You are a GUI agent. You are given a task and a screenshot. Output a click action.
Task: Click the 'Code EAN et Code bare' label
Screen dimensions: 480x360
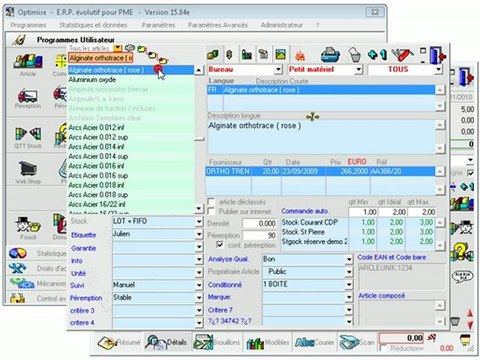tap(392, 257)
